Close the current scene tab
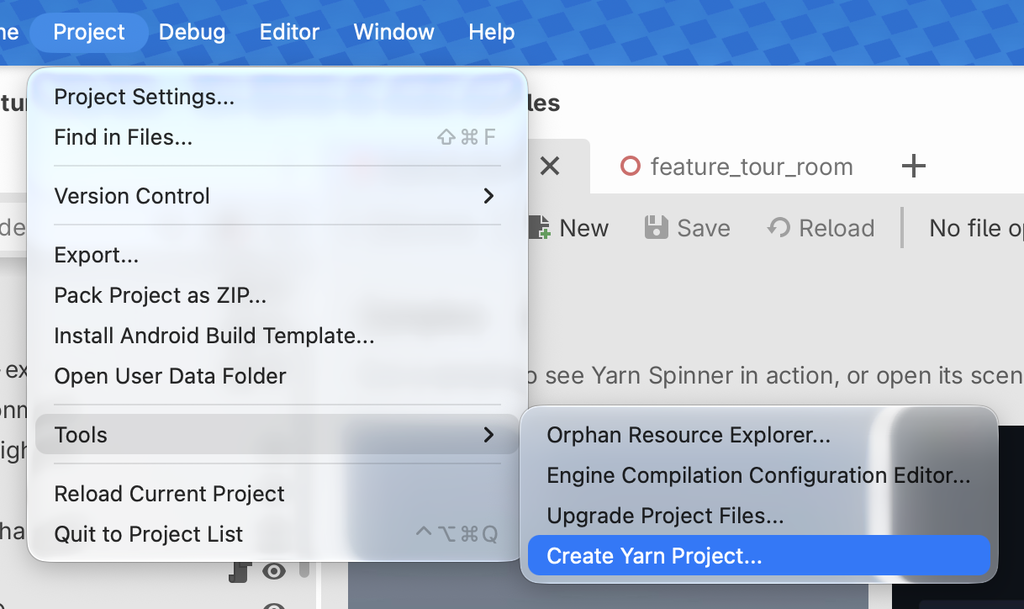 pyautogui.click(x=550, y=166)
